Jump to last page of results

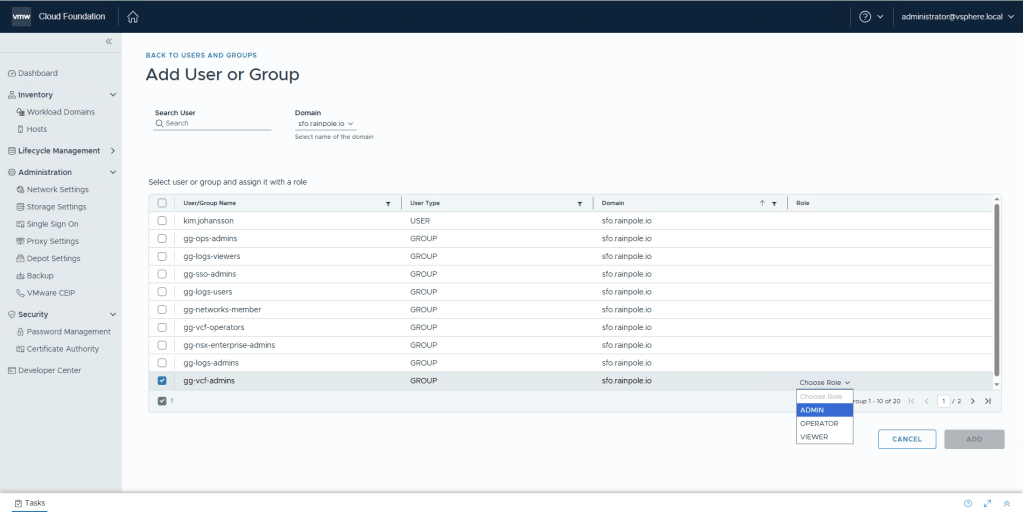pyautogui.click(x=988, y=401)
